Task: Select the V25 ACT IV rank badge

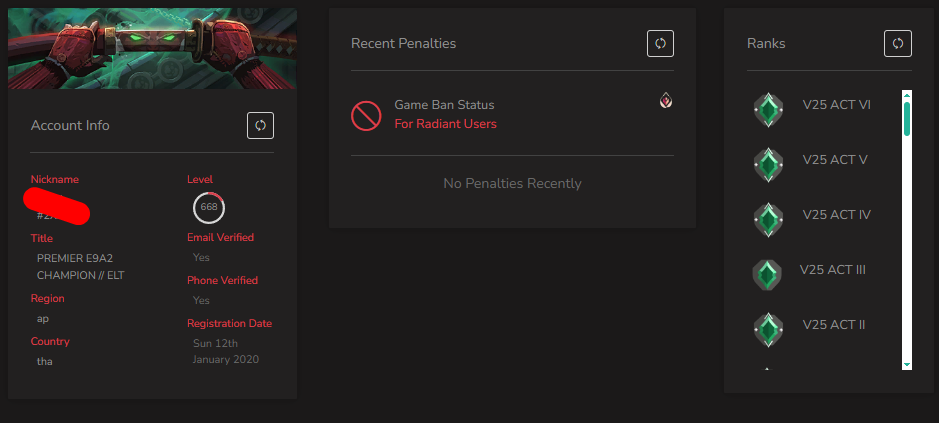Action: click(768, 220)
